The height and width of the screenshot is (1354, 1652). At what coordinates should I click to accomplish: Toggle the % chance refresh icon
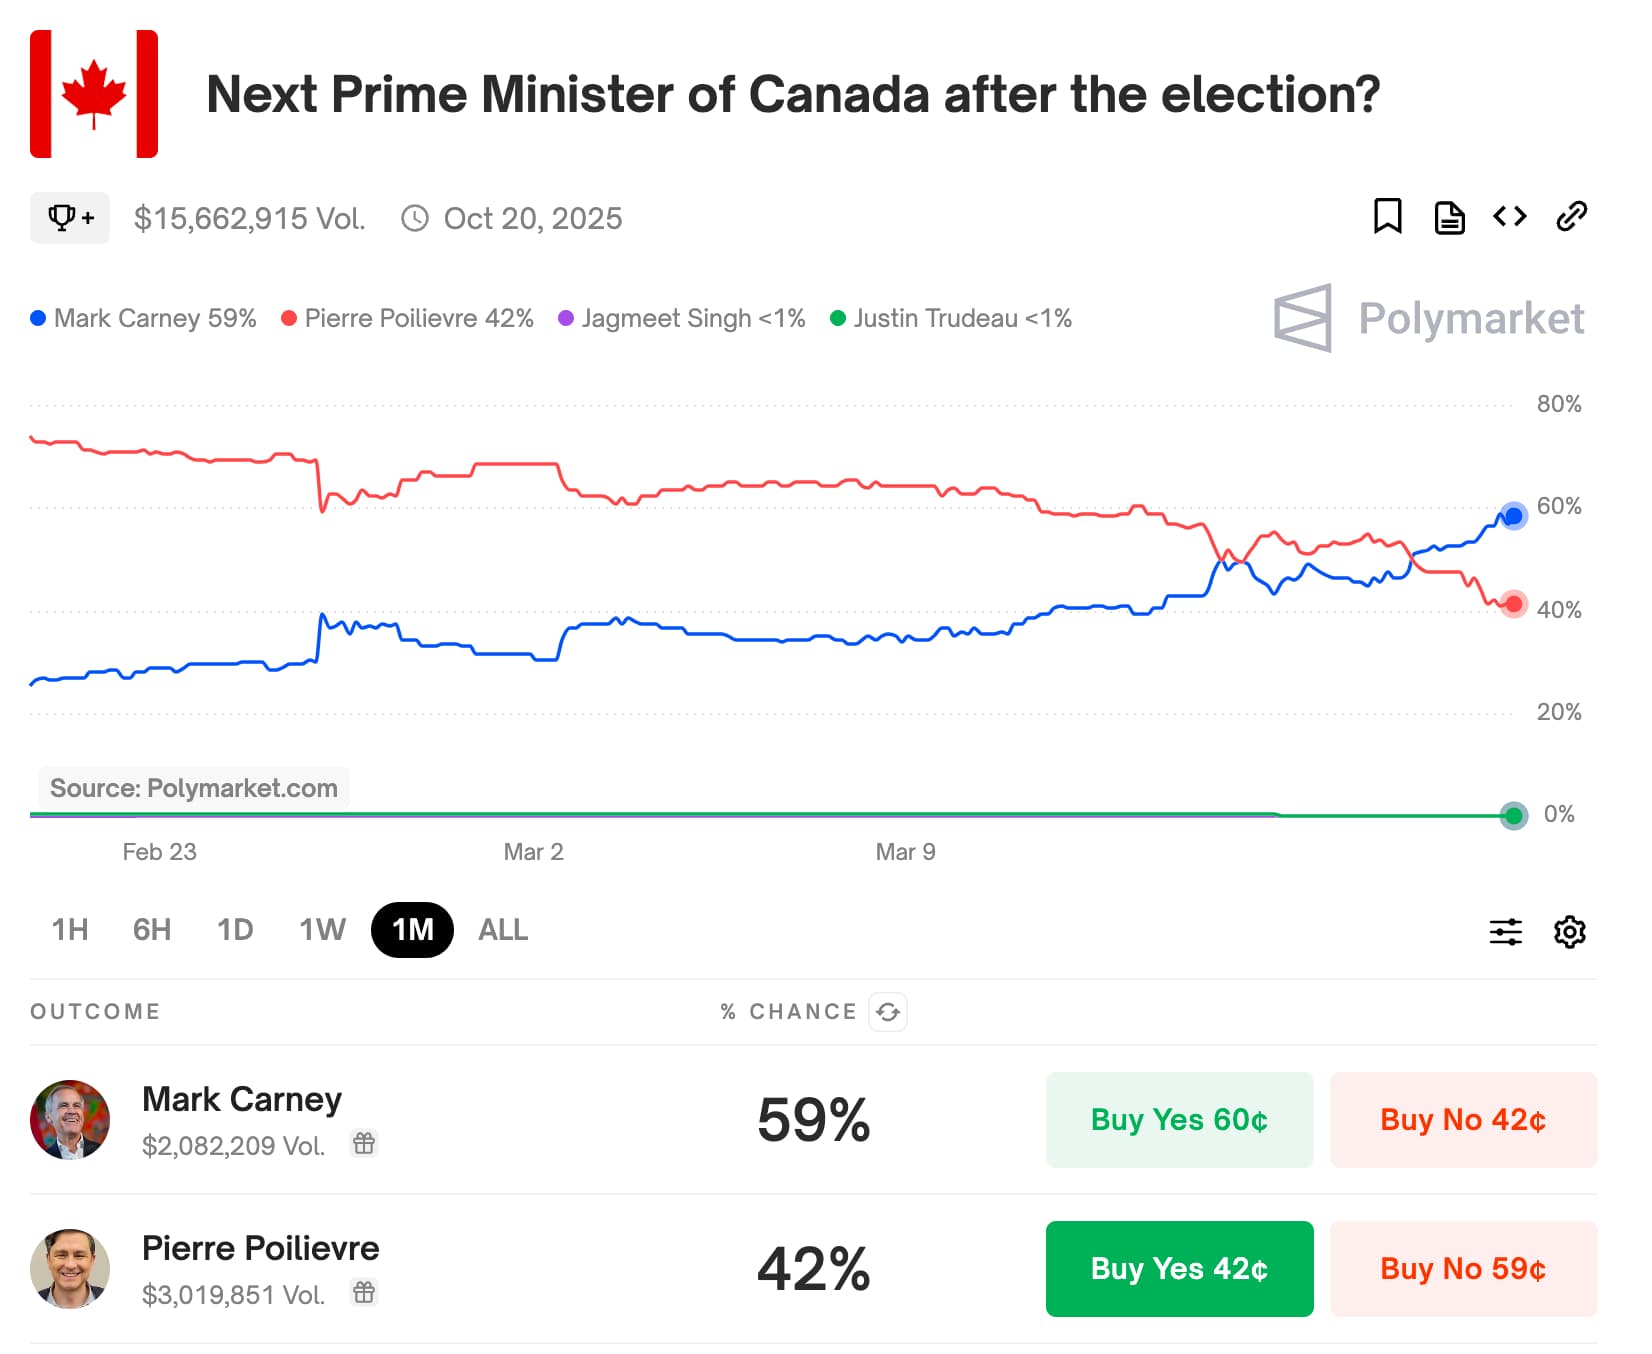(x=888, y=1012)
